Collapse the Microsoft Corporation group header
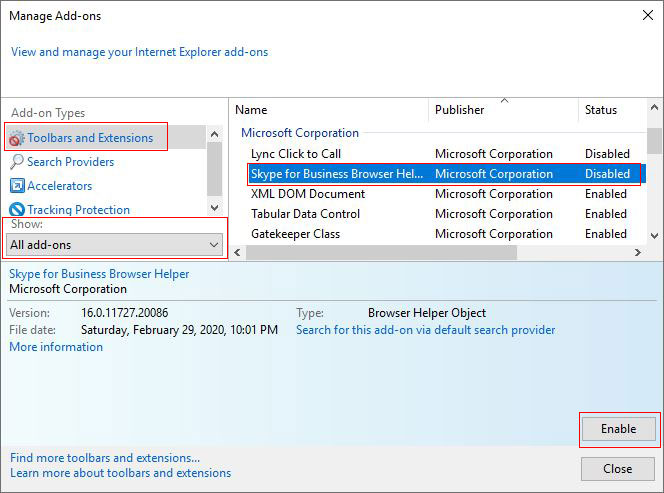This screenshot has width=664, height=493. pyautogui.click(x=300, y=133)
